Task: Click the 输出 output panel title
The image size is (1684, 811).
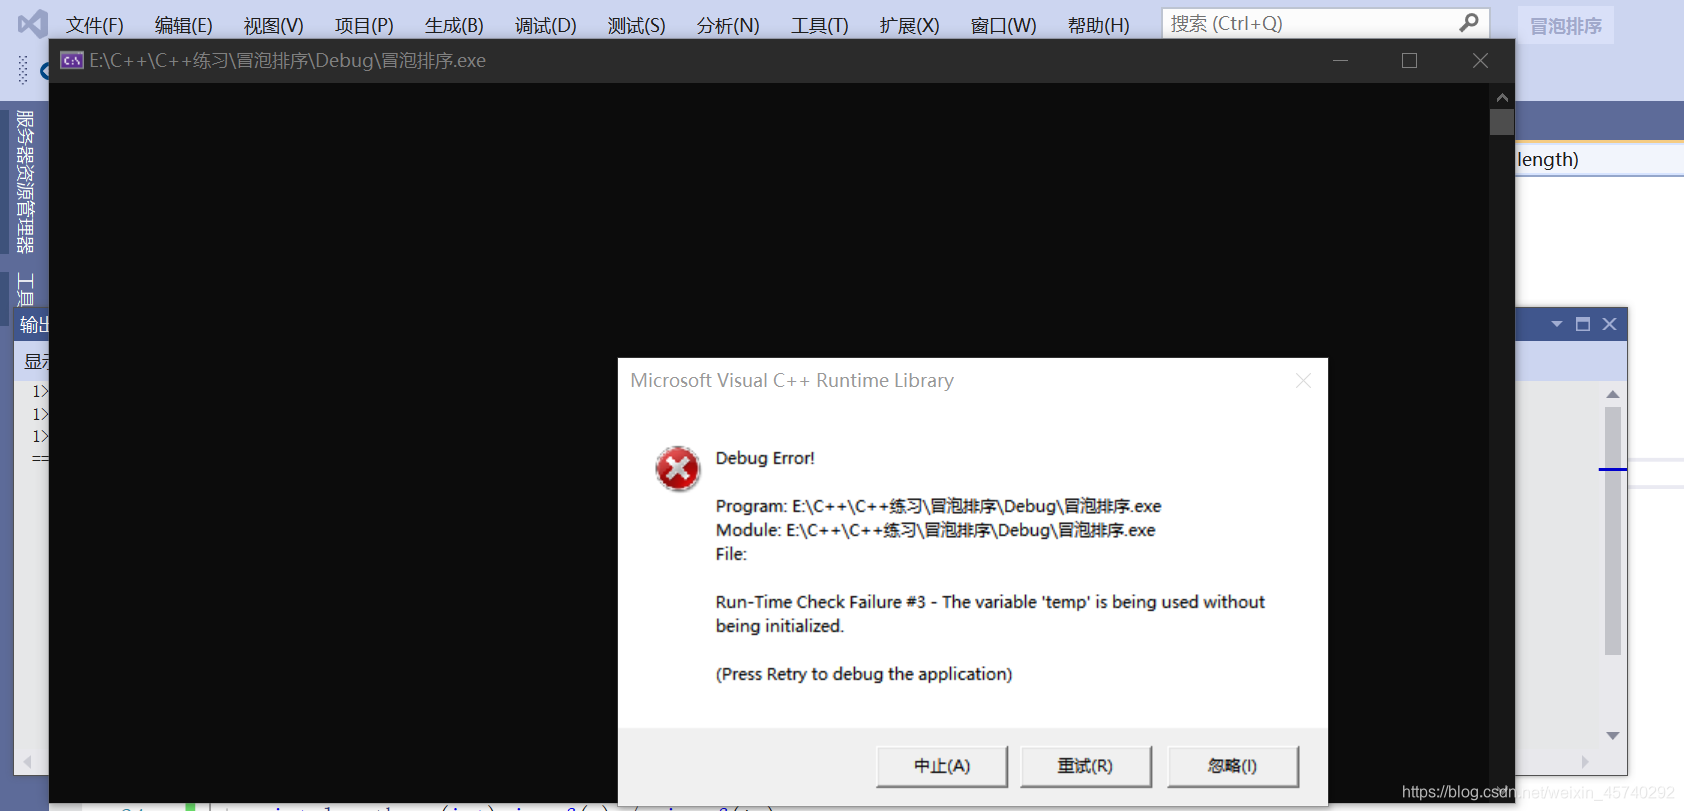Action: [x=34, y=325]
